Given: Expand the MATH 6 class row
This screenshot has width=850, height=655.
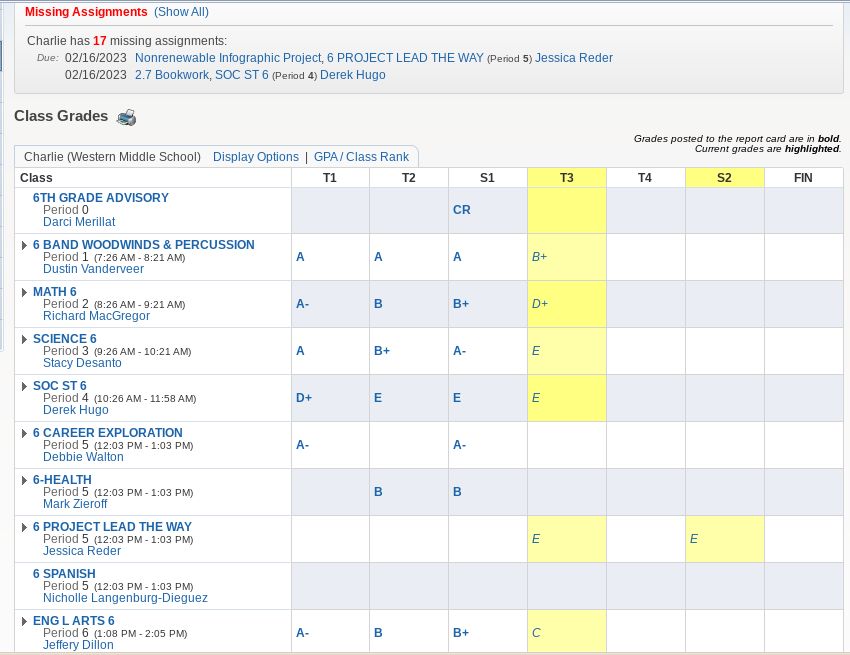Looking at the screenshot, I should click(x=24, y=292).
